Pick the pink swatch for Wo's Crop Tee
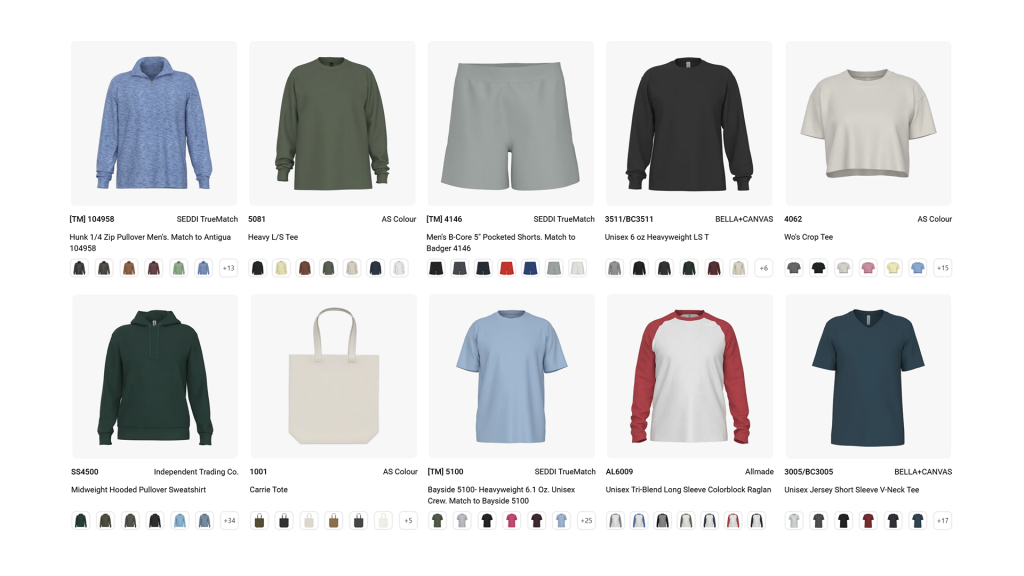The height and width of the screenshot is (576, 1024). [x=868, y=268]
